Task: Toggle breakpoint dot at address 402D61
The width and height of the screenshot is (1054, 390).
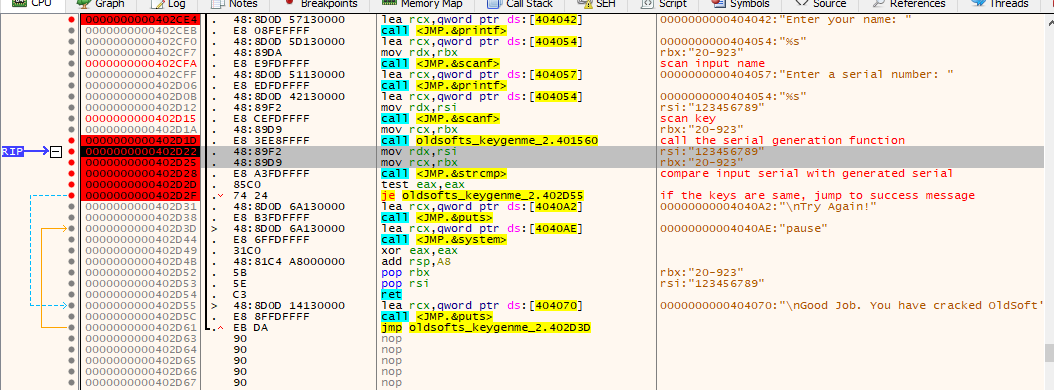Action: click(x=72, y=327)
